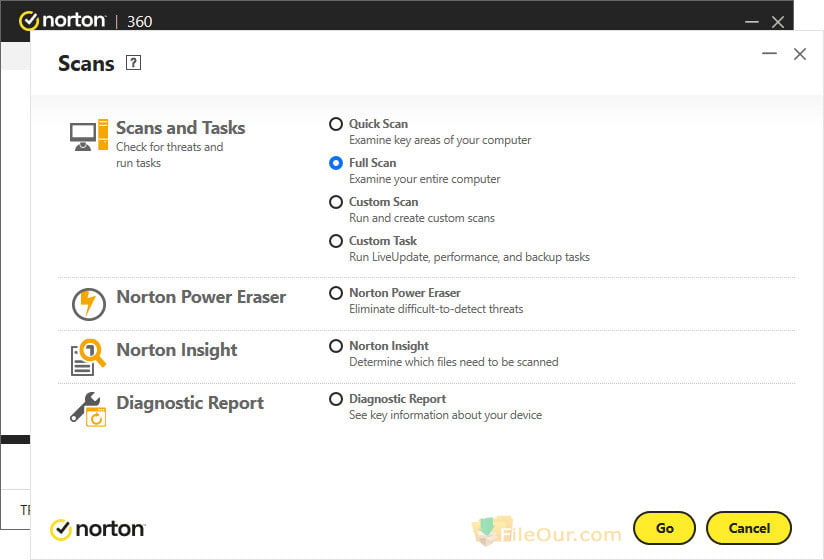Screen dimensions: 824x560
Task: Click the Norton Insight section heading
Action: pos(177,350)
